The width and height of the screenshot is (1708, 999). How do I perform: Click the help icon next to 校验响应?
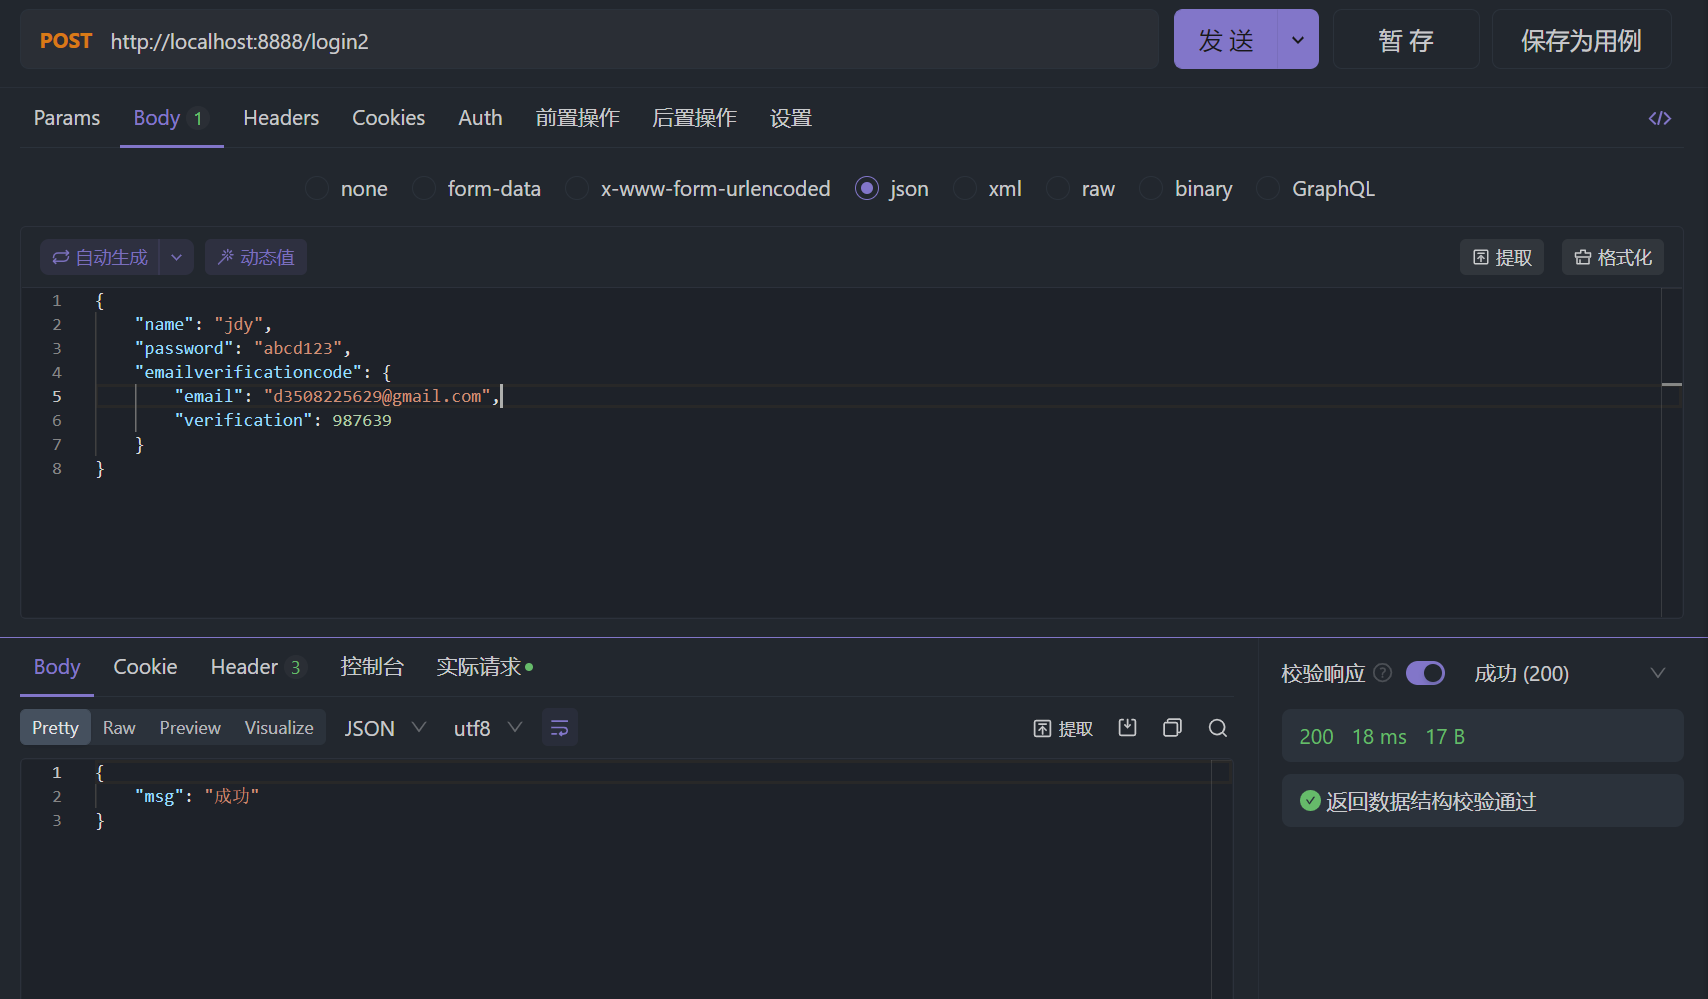1383,673
